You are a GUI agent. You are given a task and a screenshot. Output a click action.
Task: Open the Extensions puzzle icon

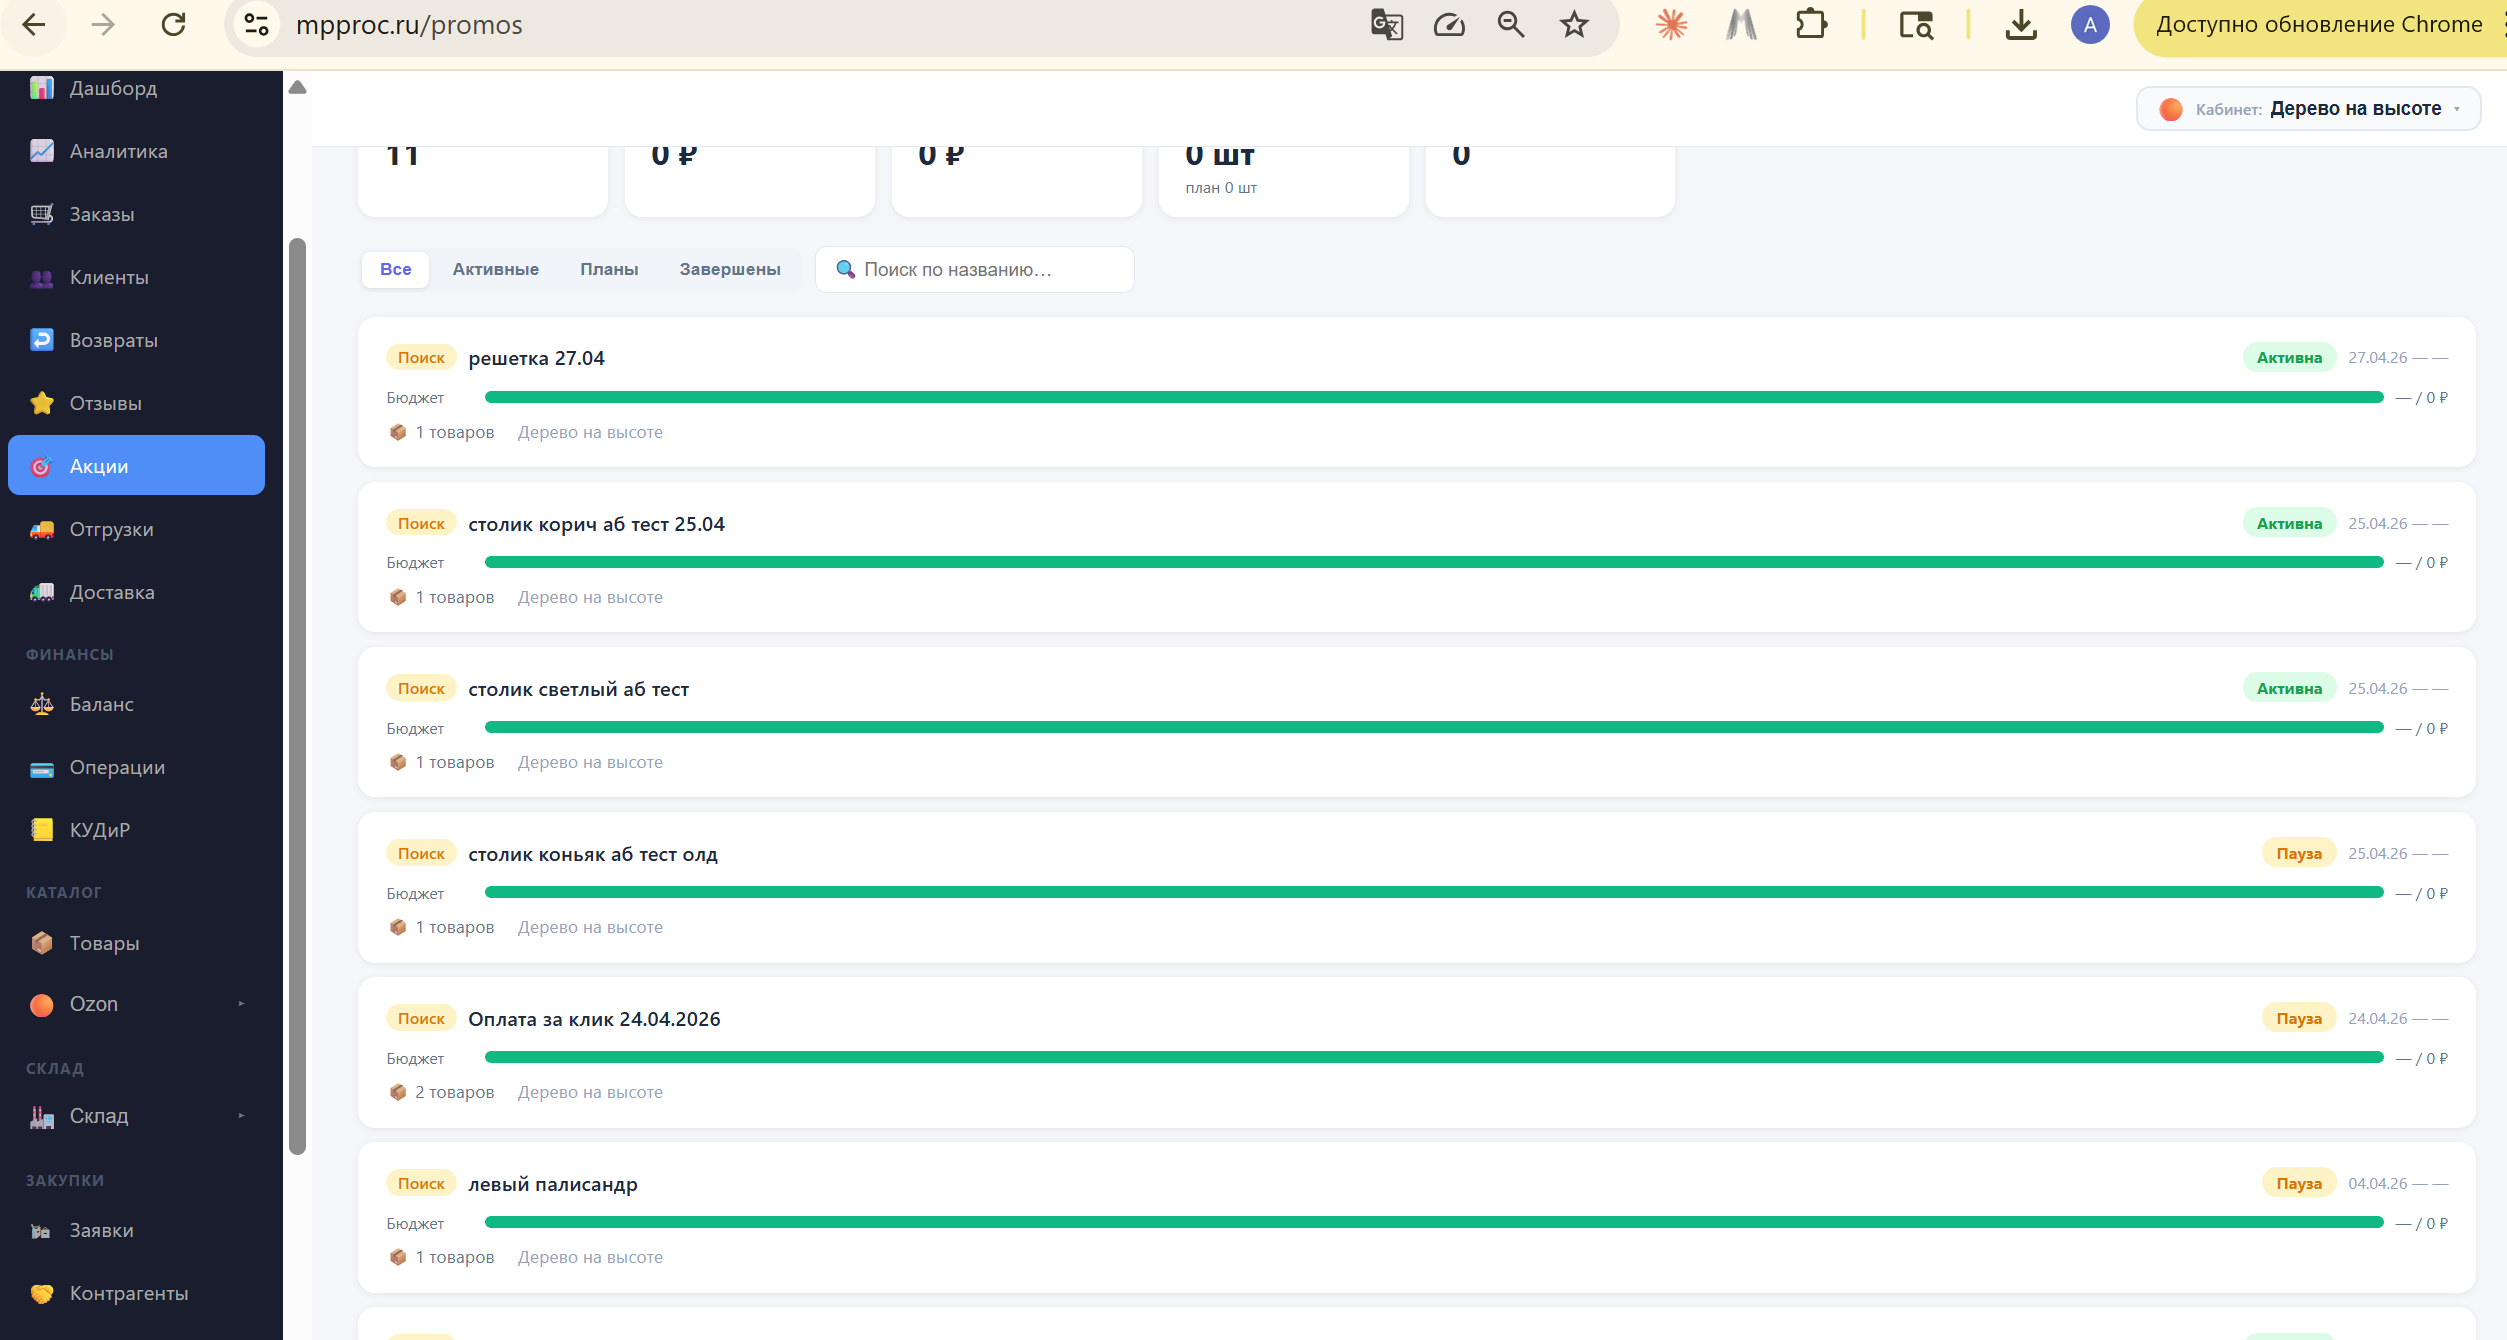point(1811,25)
